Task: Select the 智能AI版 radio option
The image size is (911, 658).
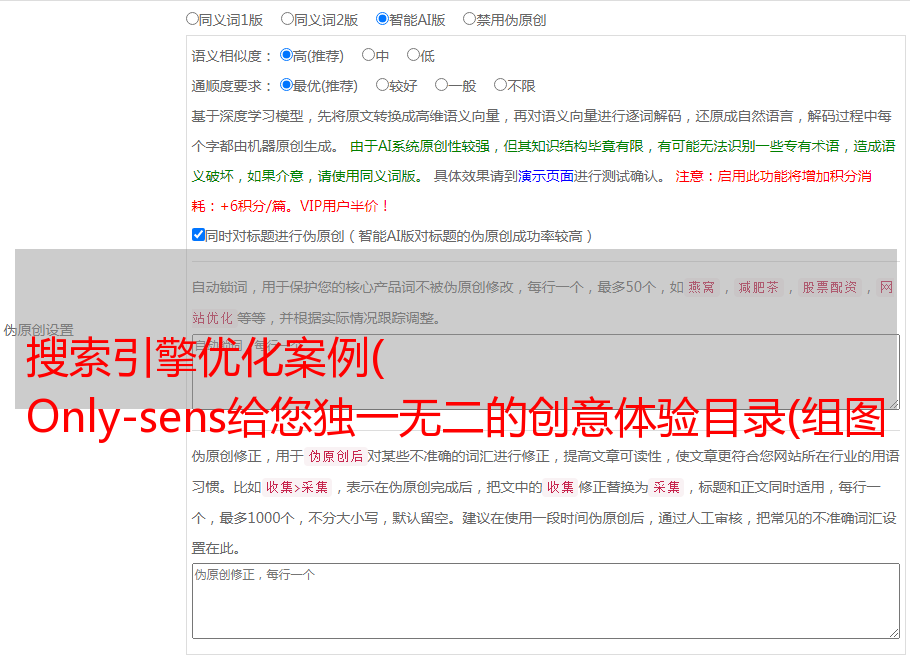Action: click(x=382, y=19)
